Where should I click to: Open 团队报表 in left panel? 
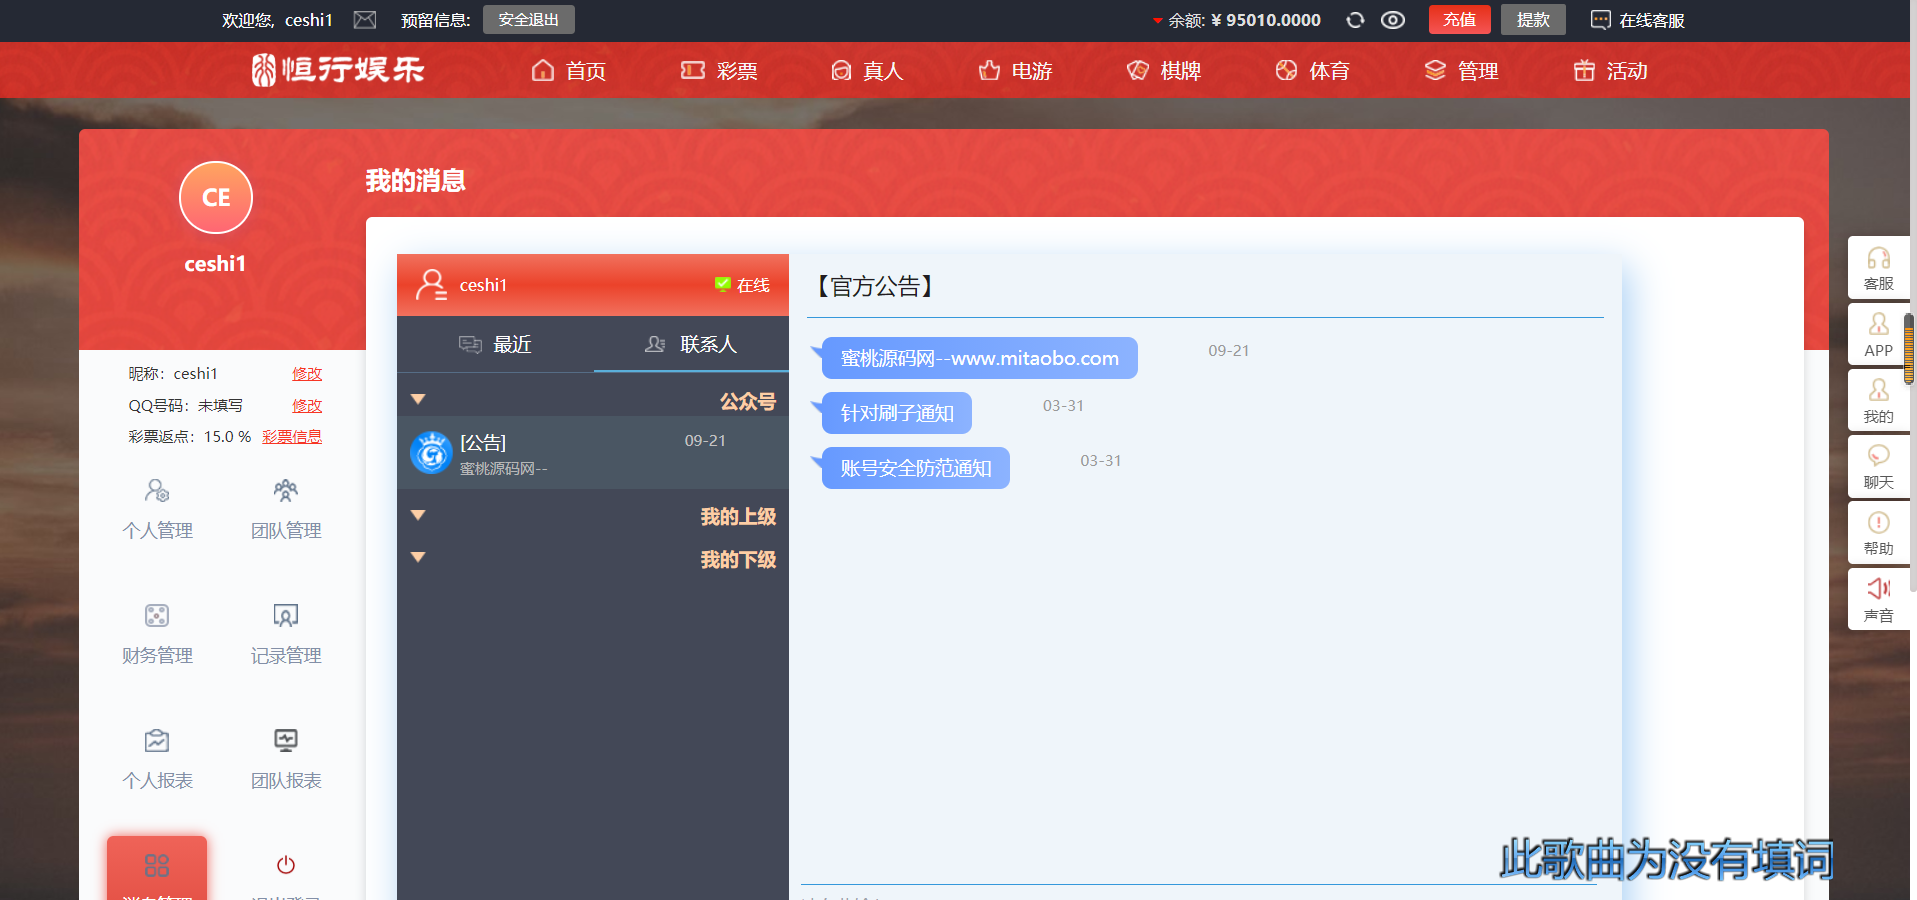286,758
